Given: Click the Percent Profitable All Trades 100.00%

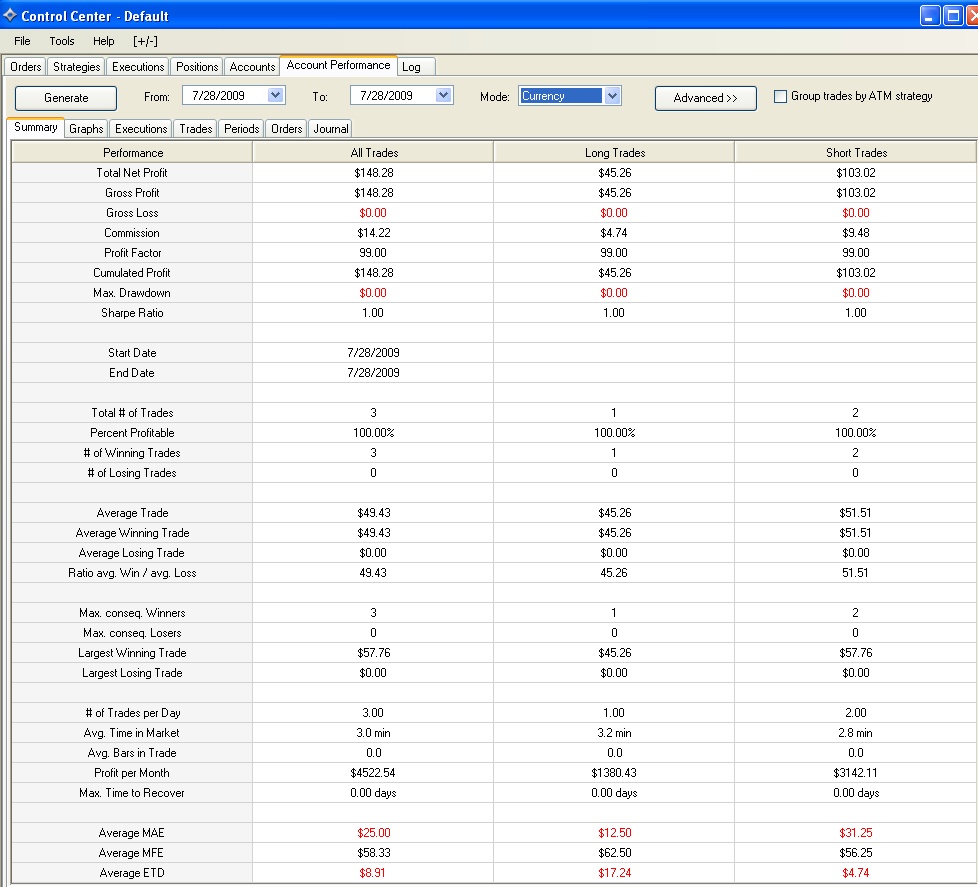Looking at the screenshot, I should [x=374, y=433].
